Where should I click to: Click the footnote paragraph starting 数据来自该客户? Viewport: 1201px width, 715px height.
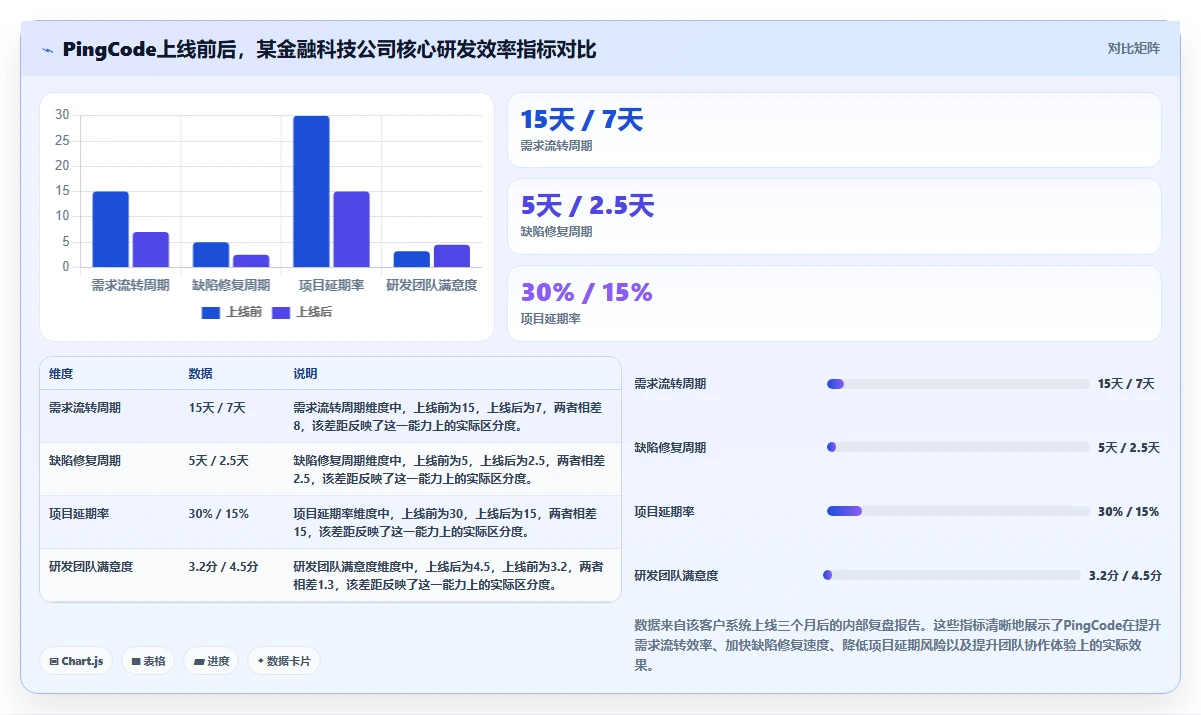click(x=898, y=645)
